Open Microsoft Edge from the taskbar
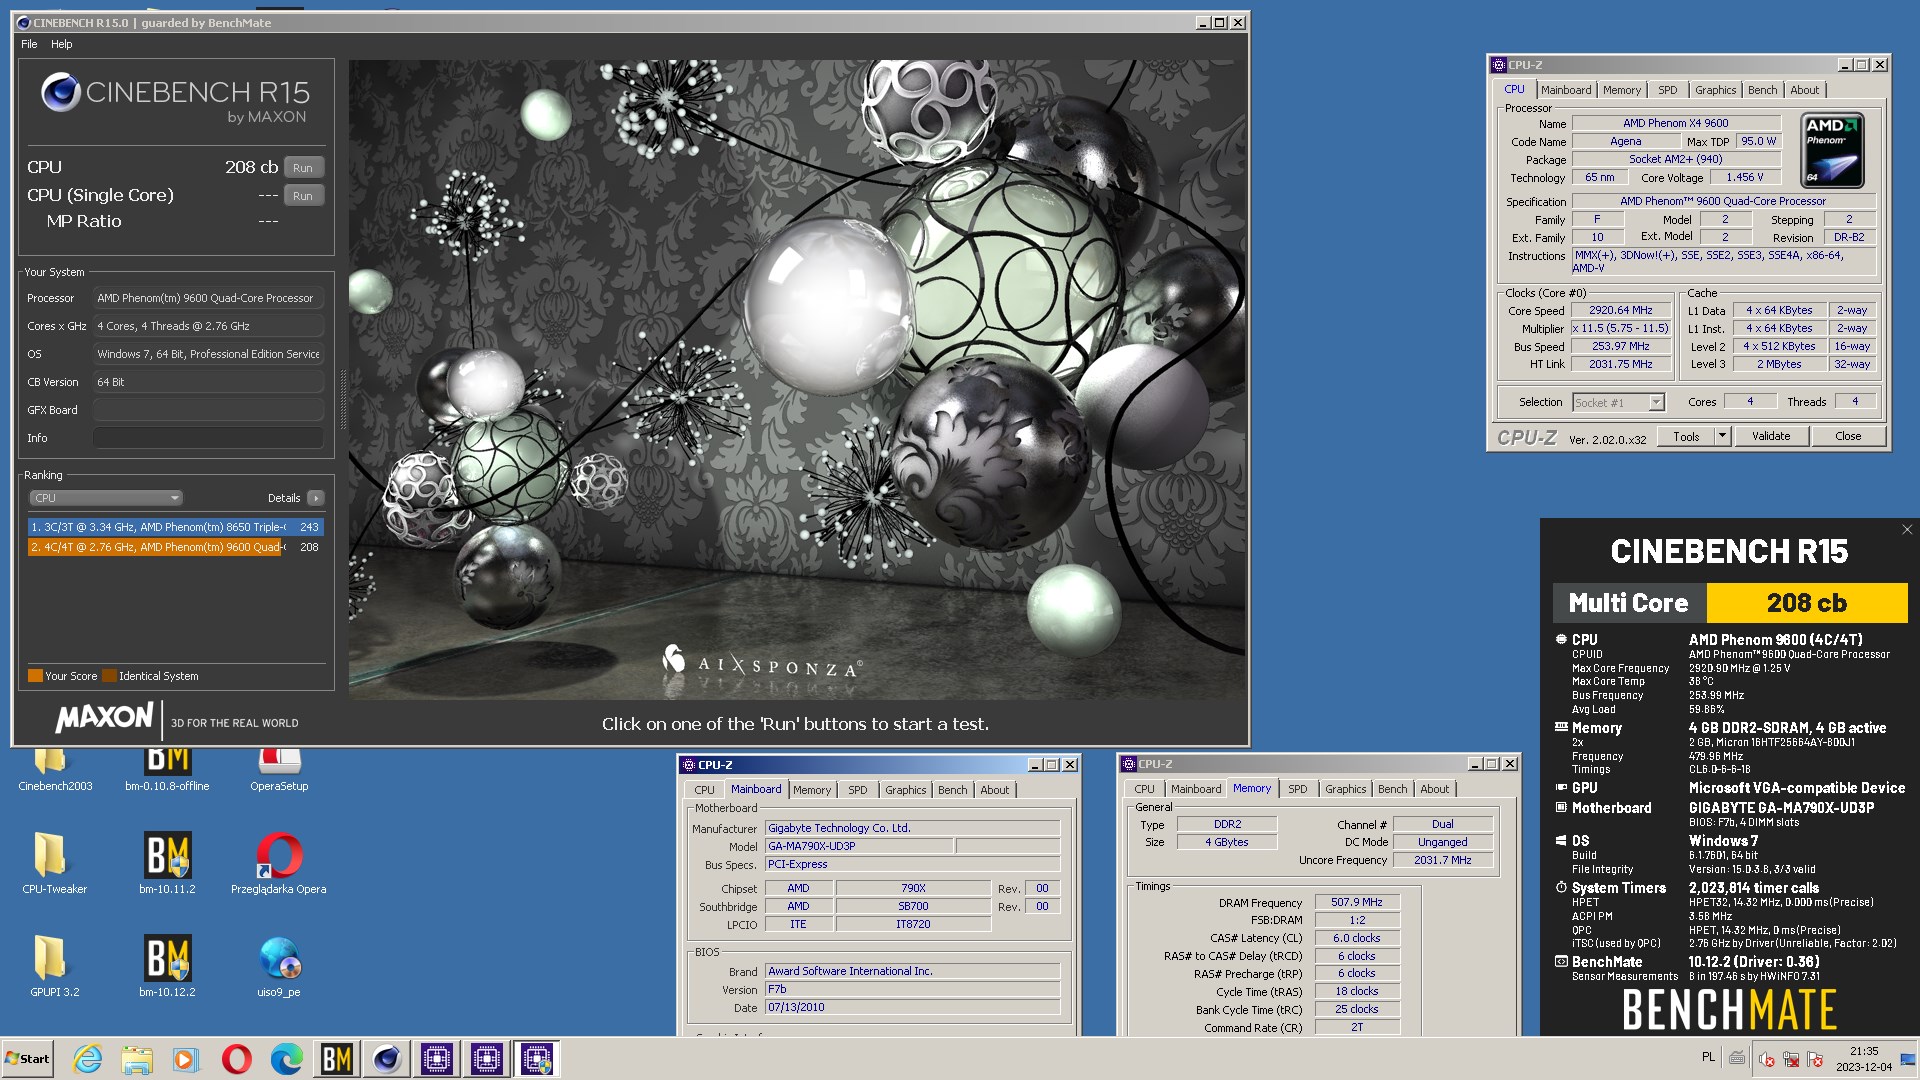This screenshot has width=1920, height=1080. pos(287,1059)
